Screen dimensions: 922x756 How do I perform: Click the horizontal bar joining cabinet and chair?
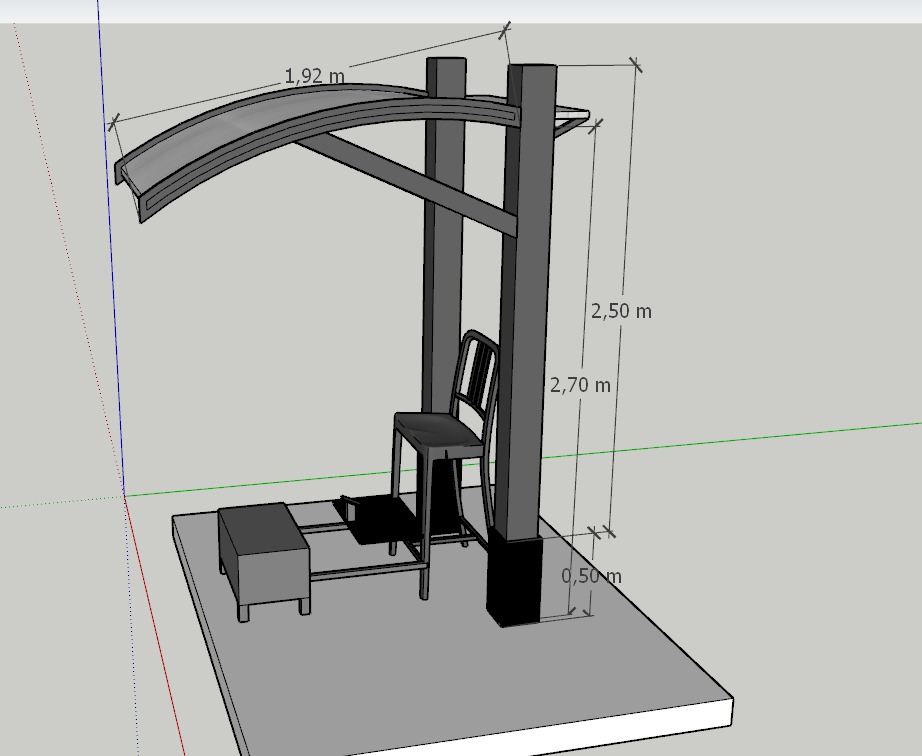coord(365,570)
